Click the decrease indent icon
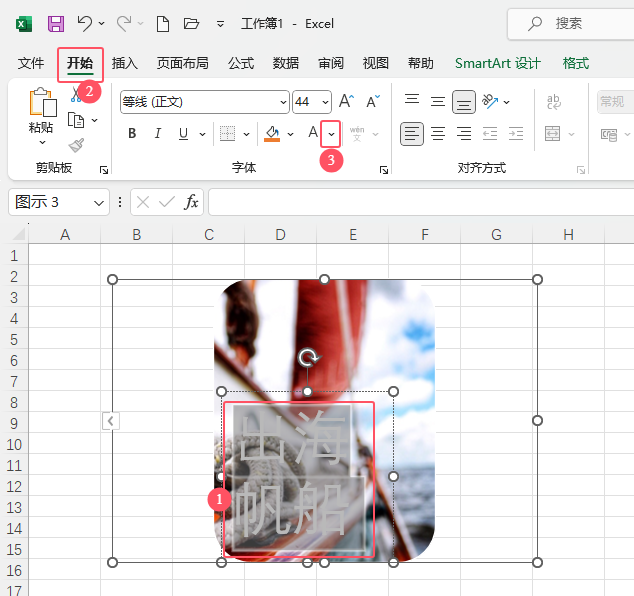The width and height of the screenshot is (634, 596). point(490,133)
